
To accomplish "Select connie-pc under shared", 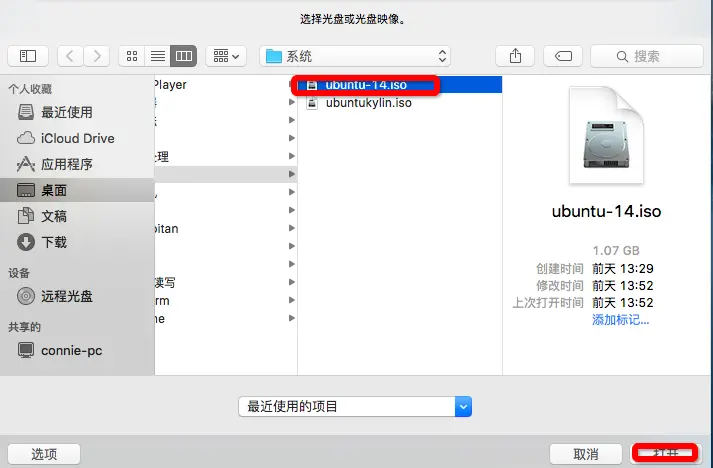I will pos(77,350).
